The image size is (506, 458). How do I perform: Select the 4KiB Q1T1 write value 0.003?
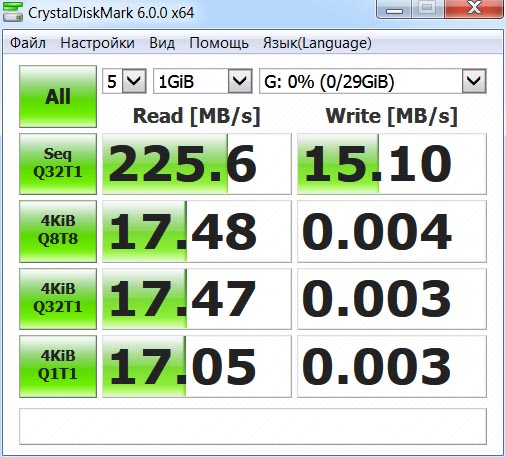392,366
